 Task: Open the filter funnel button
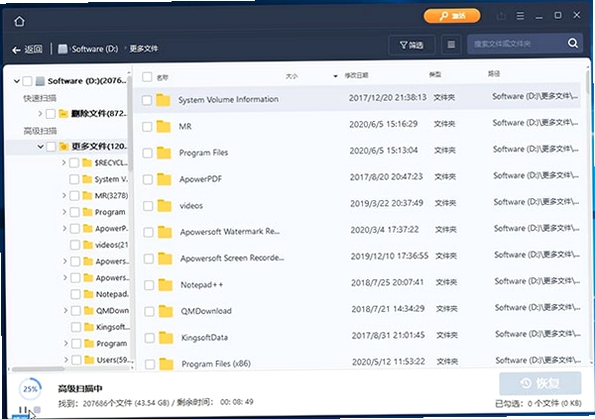[x=411, y=45]
